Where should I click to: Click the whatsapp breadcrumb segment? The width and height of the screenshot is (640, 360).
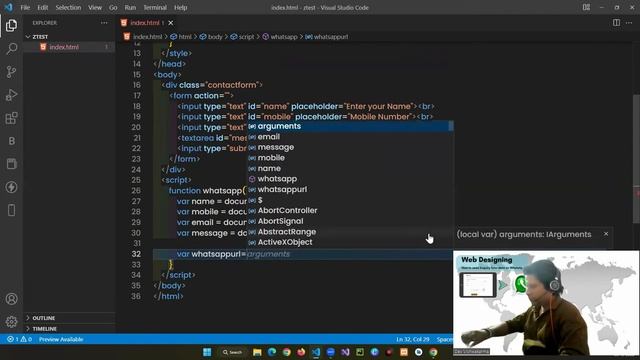tap(280, 37)
